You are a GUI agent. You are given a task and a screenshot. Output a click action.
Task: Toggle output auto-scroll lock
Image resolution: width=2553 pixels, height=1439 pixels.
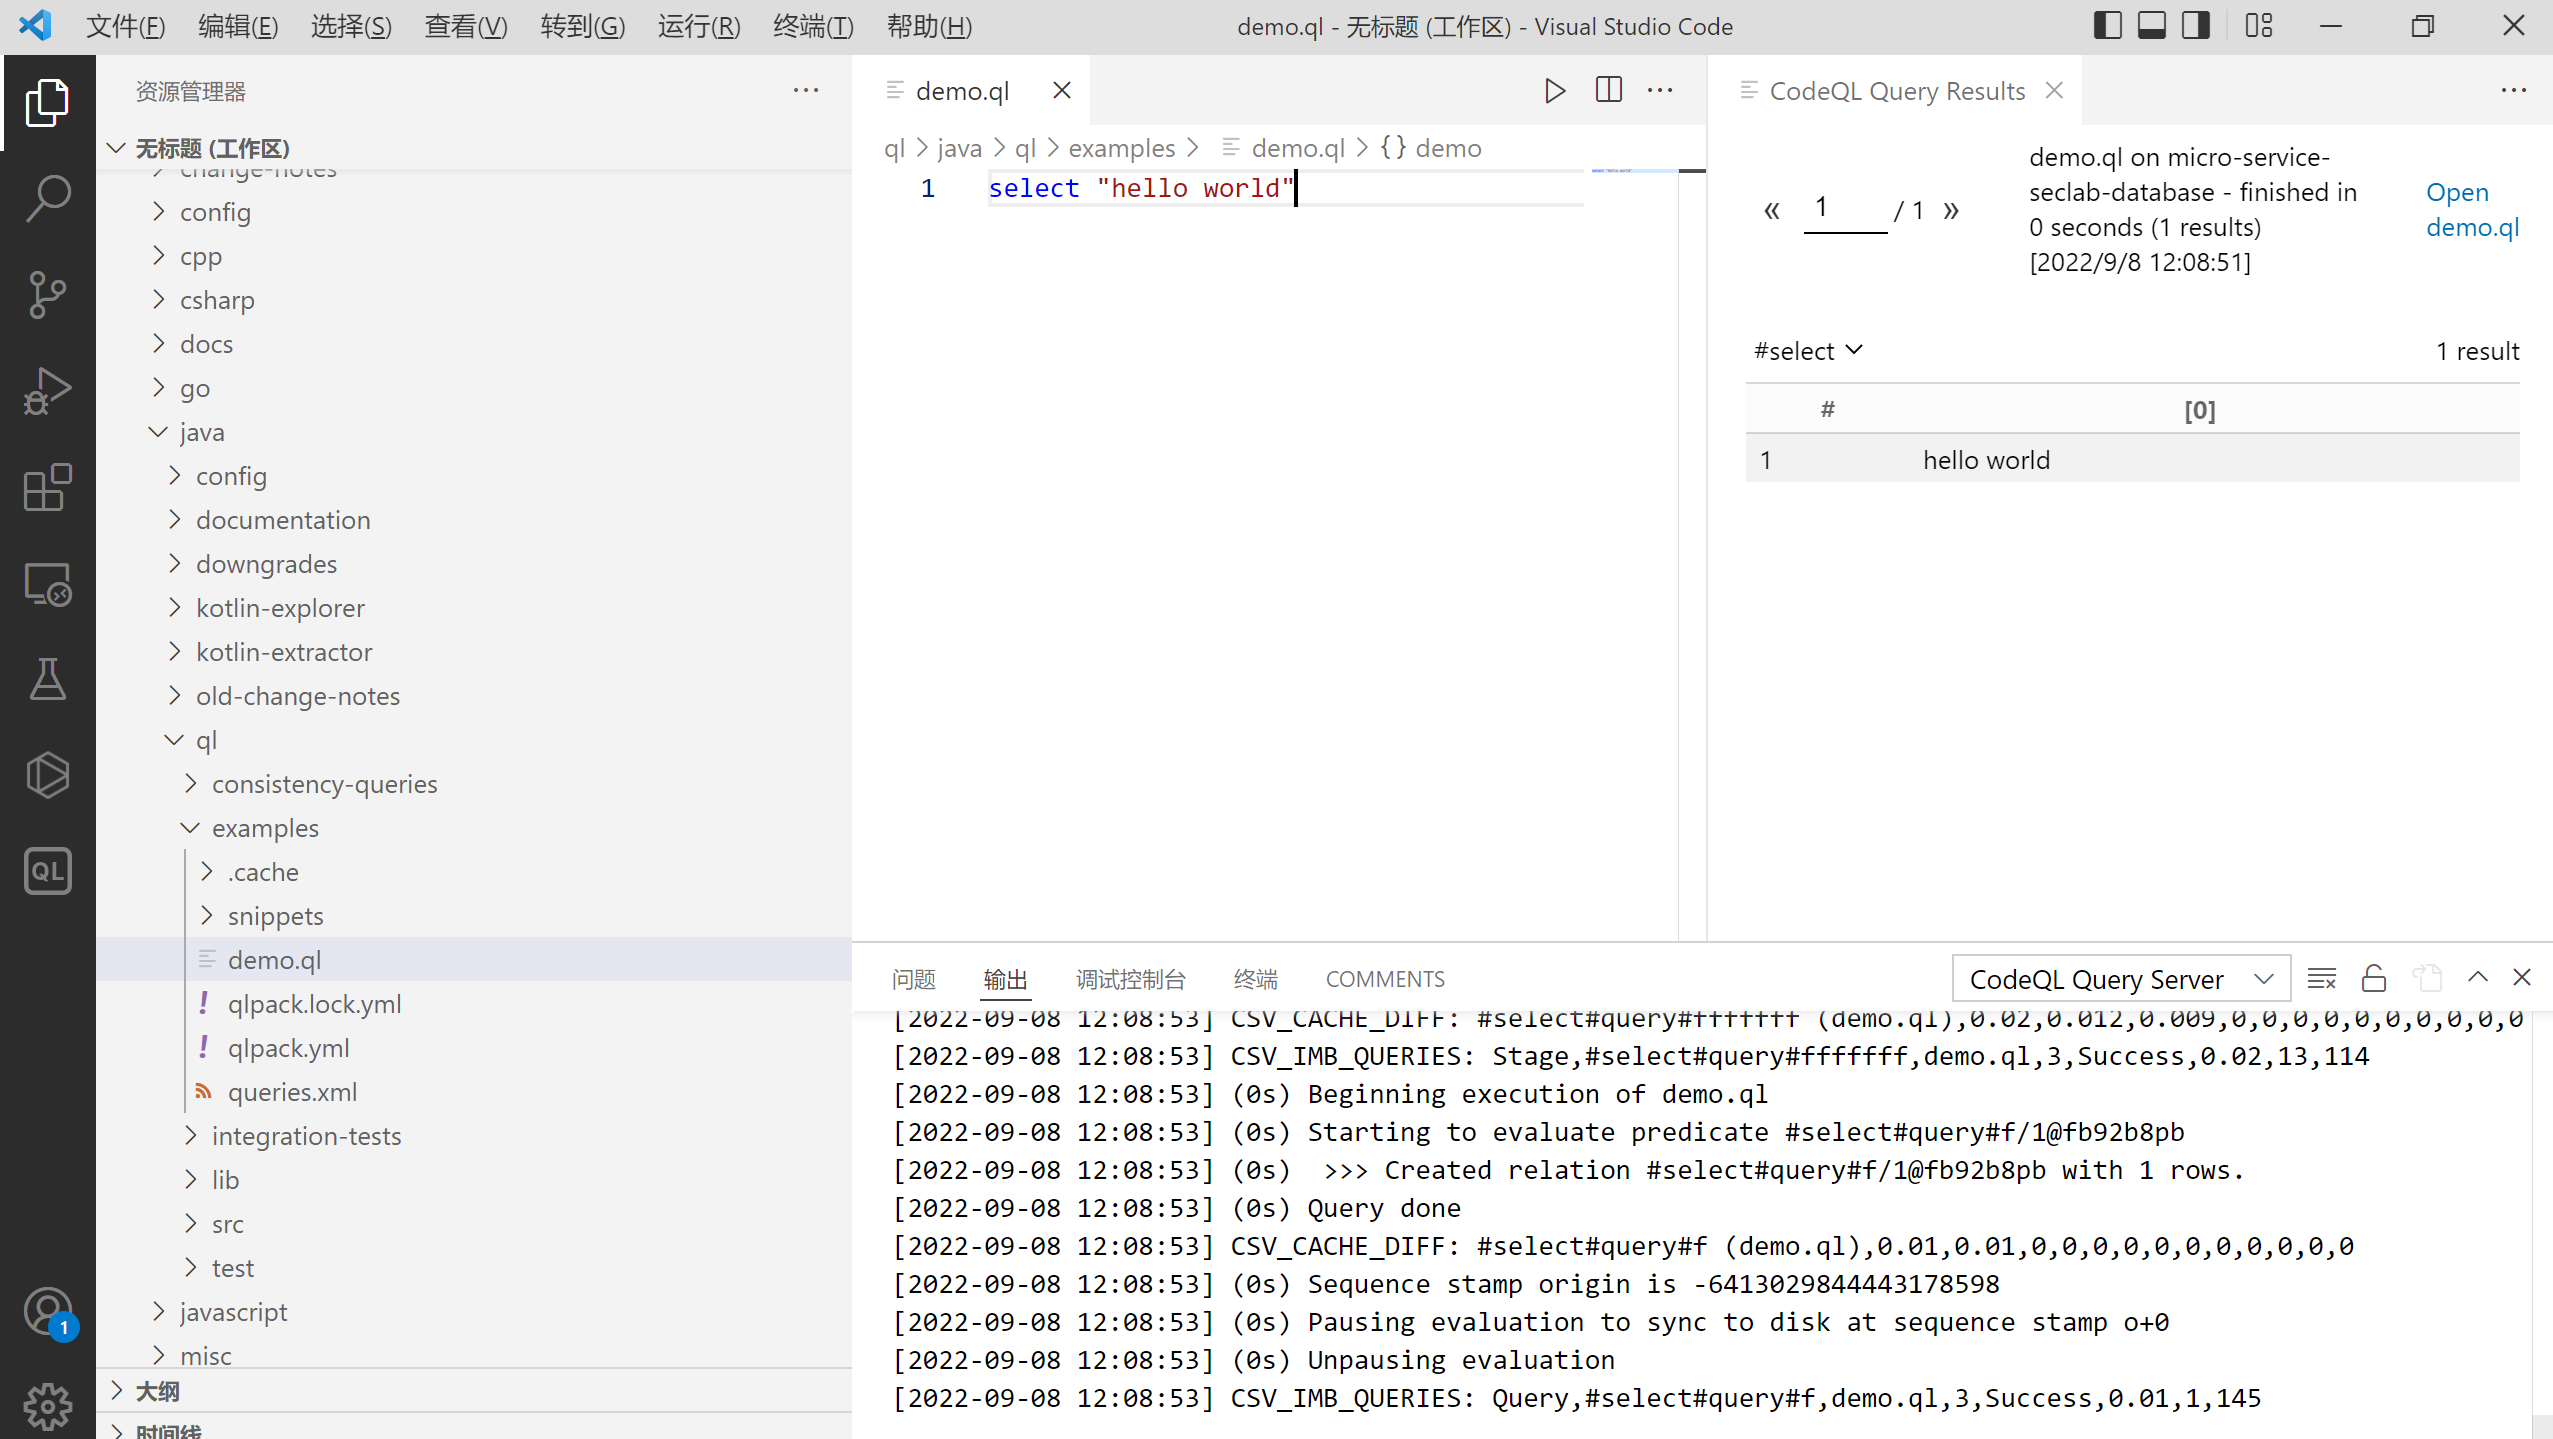tap(2374, 978)
